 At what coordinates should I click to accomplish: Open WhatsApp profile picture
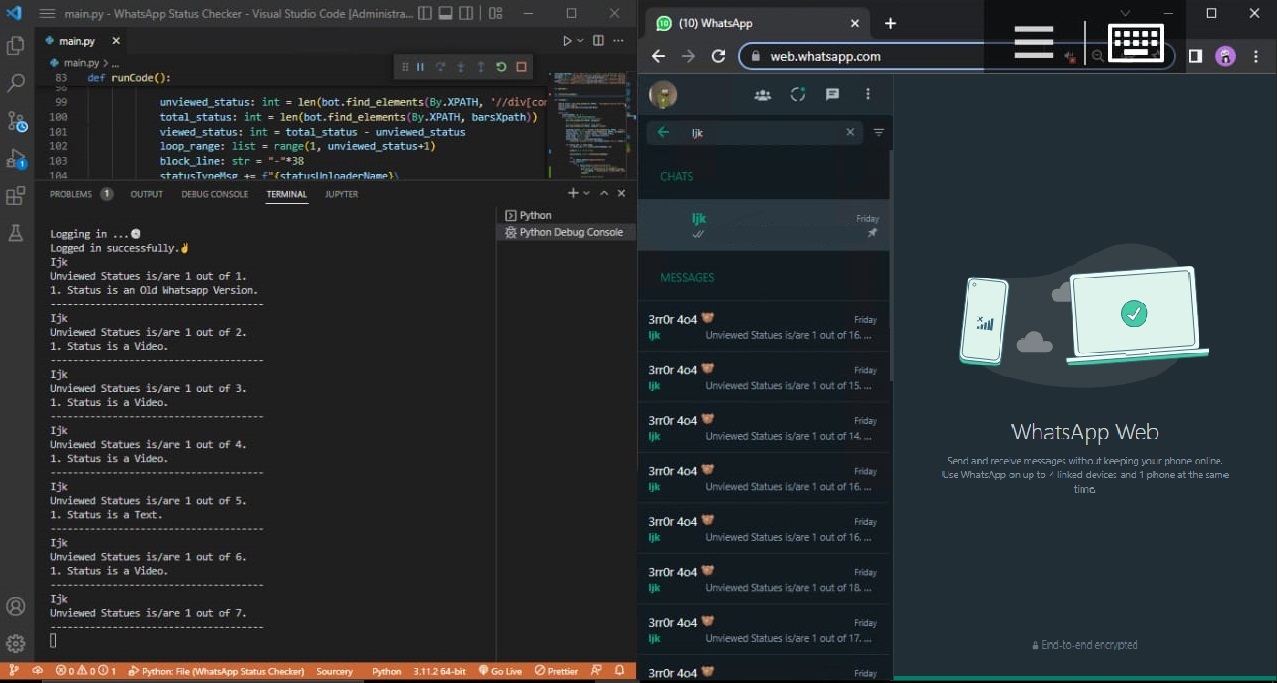coord(663,94)
